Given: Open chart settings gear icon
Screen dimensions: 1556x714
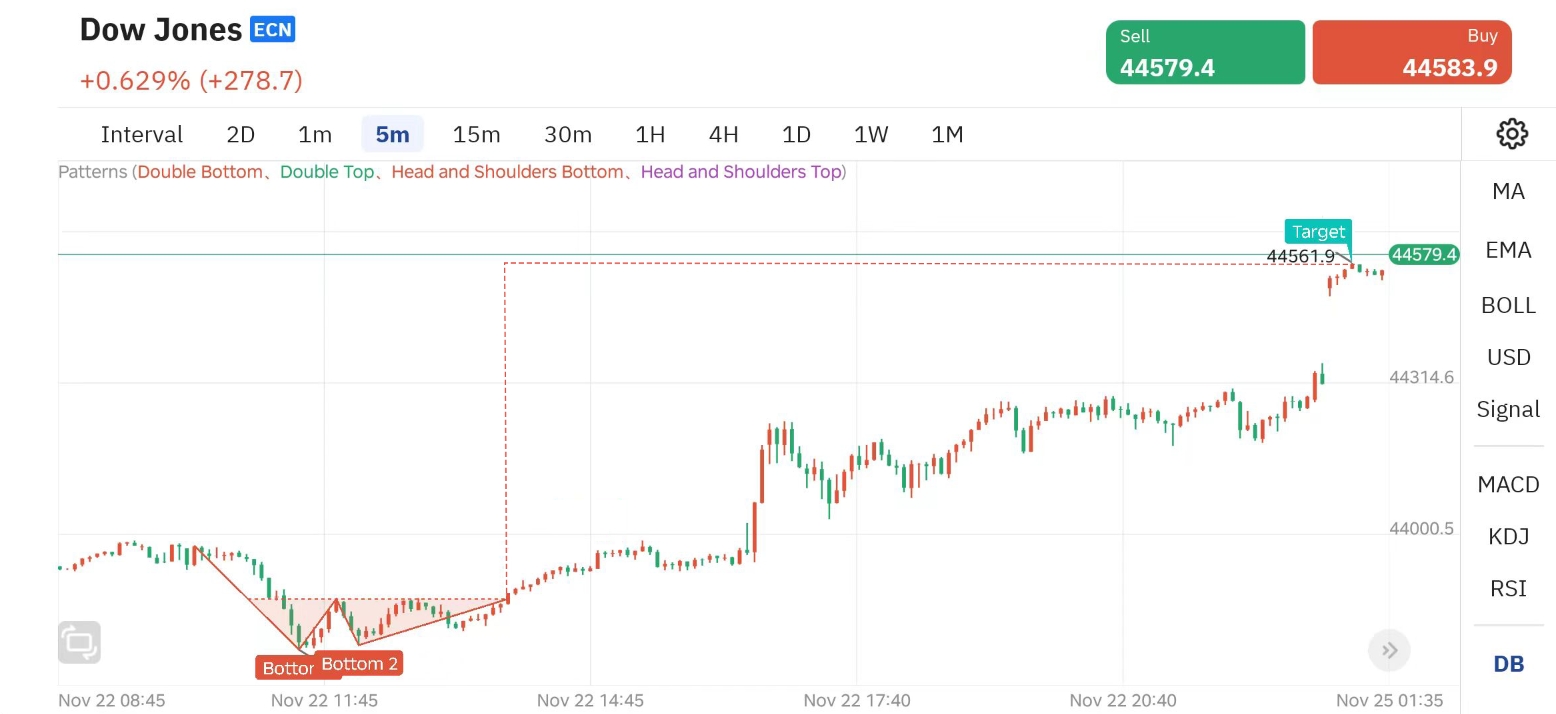Looking at the screenshot, I should (1511, 133).
